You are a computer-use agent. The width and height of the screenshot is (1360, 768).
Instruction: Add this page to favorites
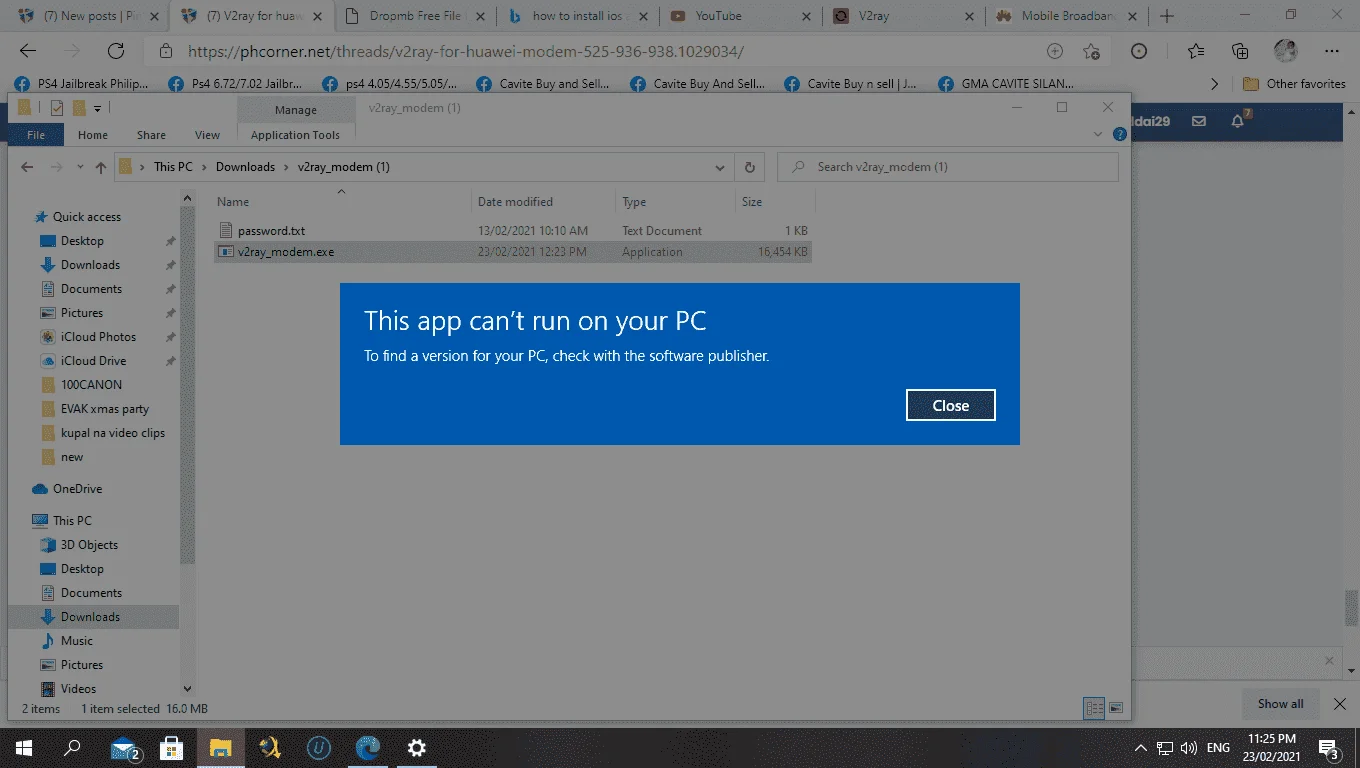(1091, 51)
